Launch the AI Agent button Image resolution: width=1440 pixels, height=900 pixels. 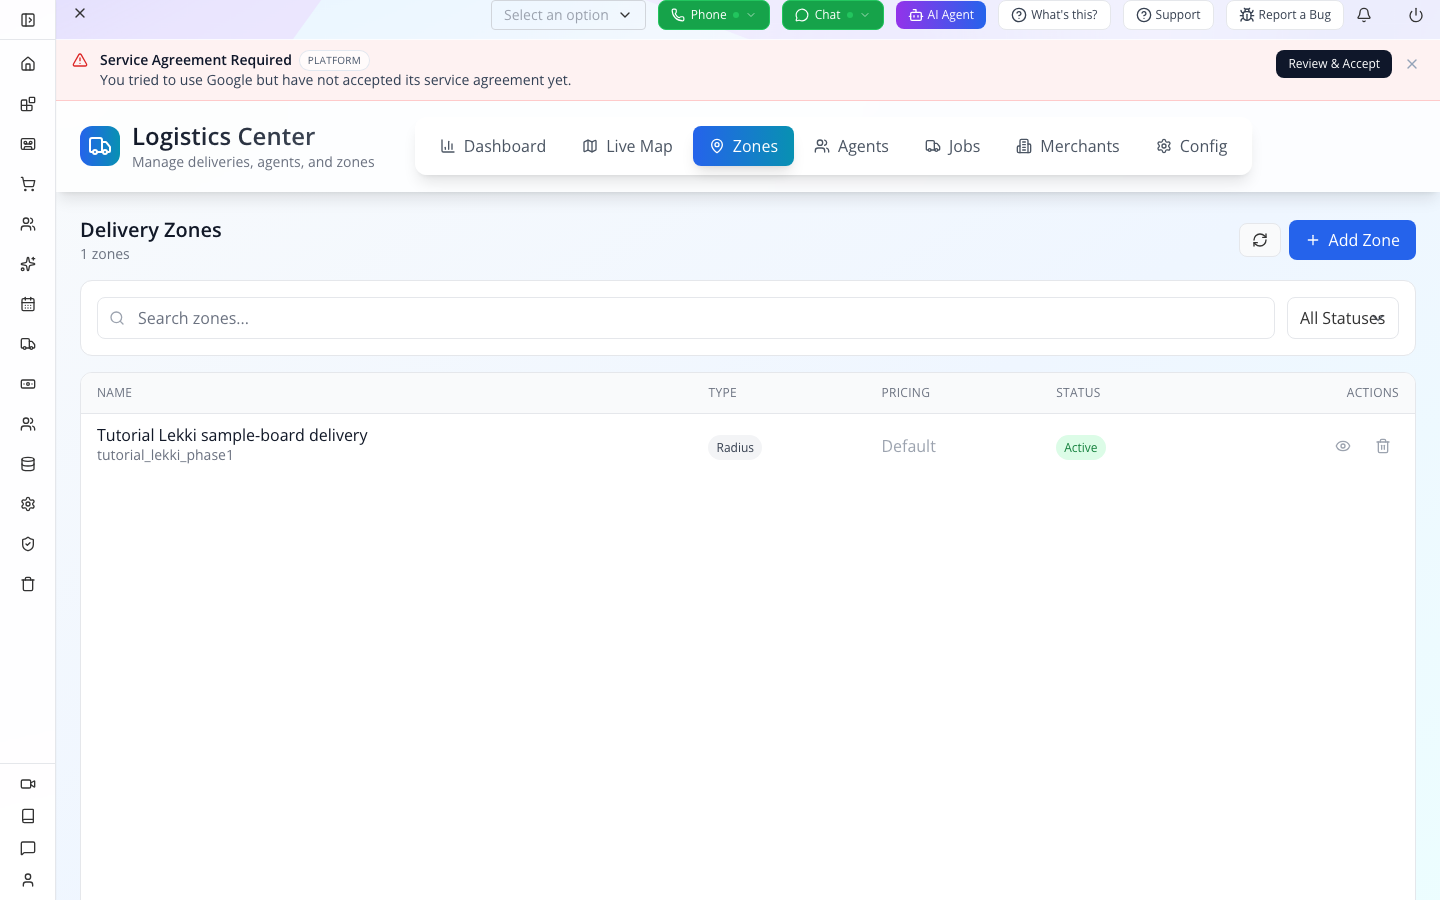click(x=941, y=15)
